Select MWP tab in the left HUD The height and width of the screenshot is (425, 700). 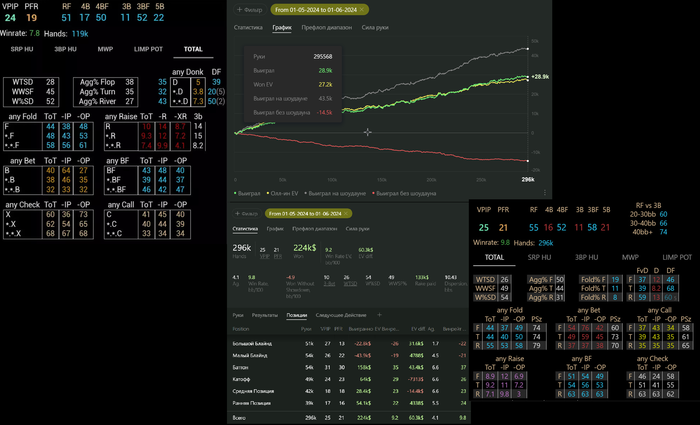[x=105, y=49]
